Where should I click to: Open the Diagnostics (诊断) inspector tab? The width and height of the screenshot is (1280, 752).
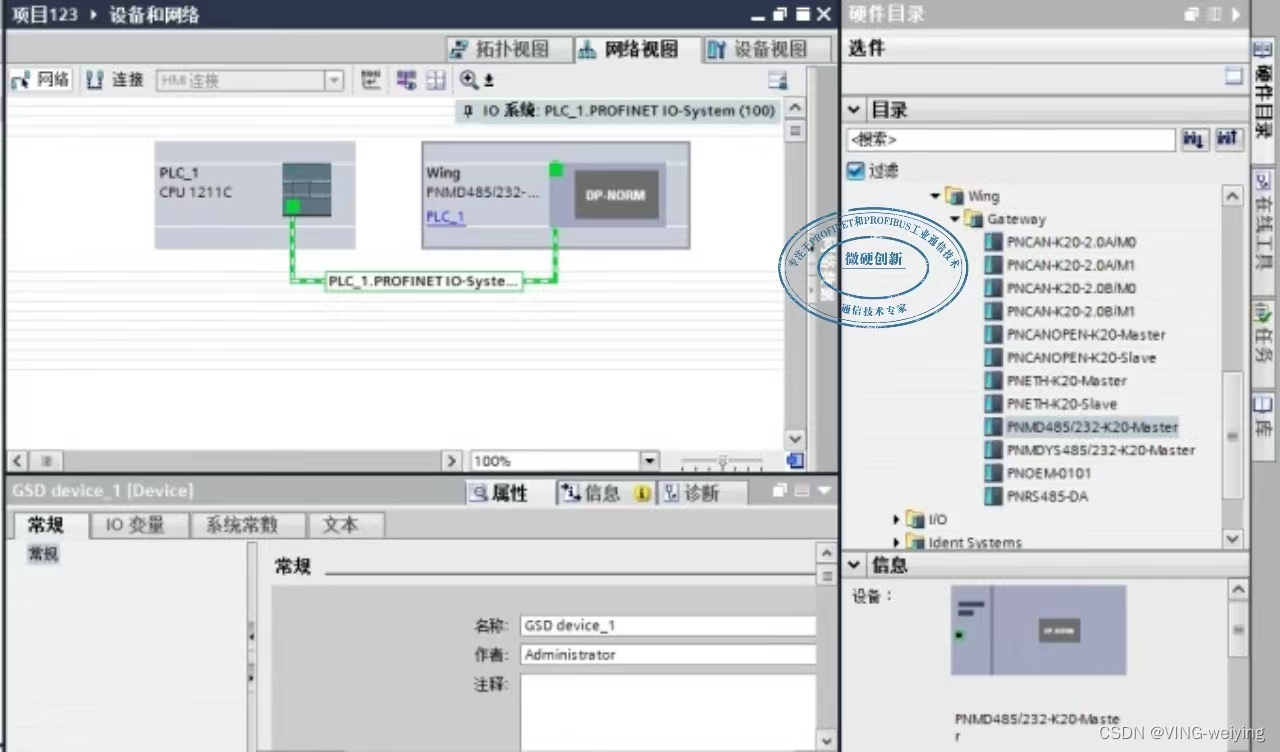tap(701, 493)
